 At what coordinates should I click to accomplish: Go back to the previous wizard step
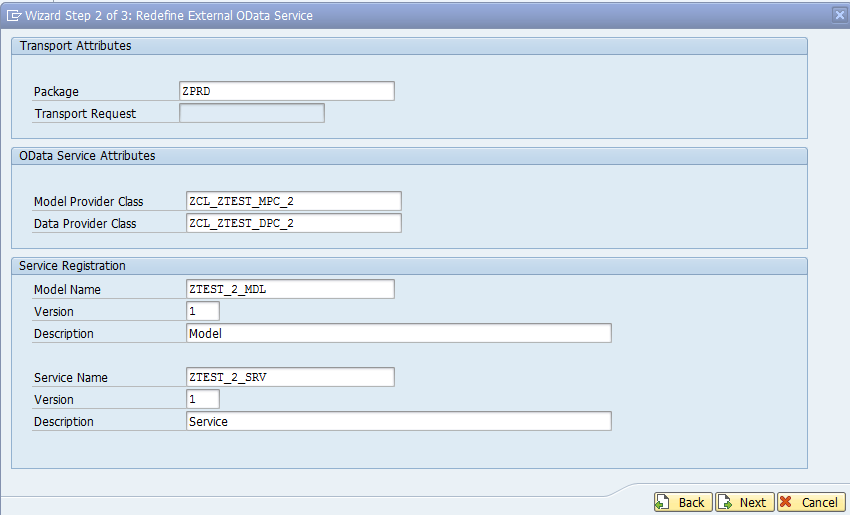(x=681, y=502)
